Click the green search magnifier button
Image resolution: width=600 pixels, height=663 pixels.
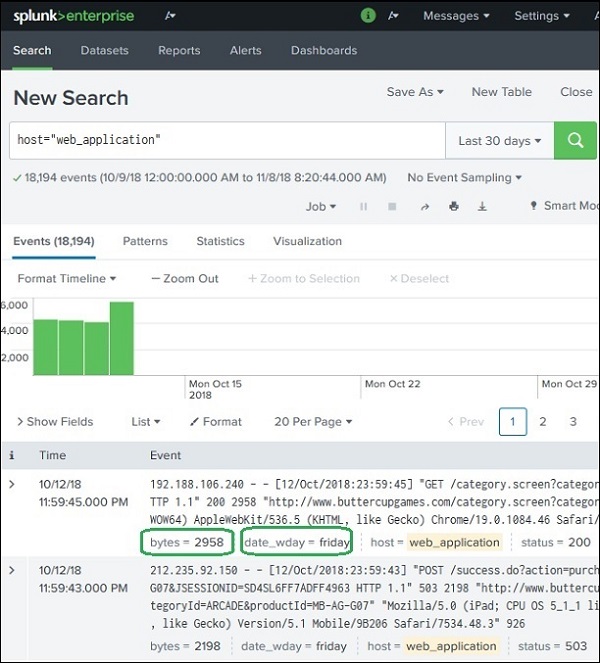(575, 141)
